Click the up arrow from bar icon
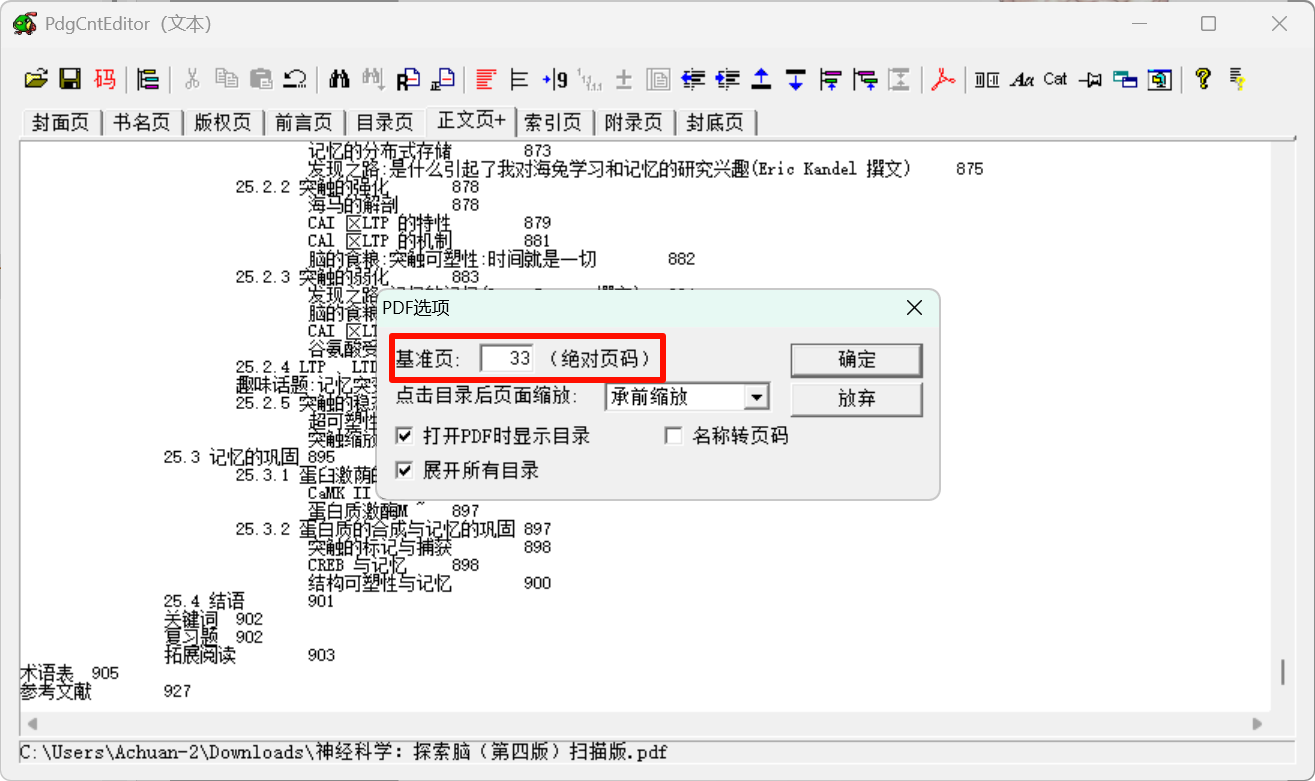Screen dimensions: 1315x781 coord(761,79)
